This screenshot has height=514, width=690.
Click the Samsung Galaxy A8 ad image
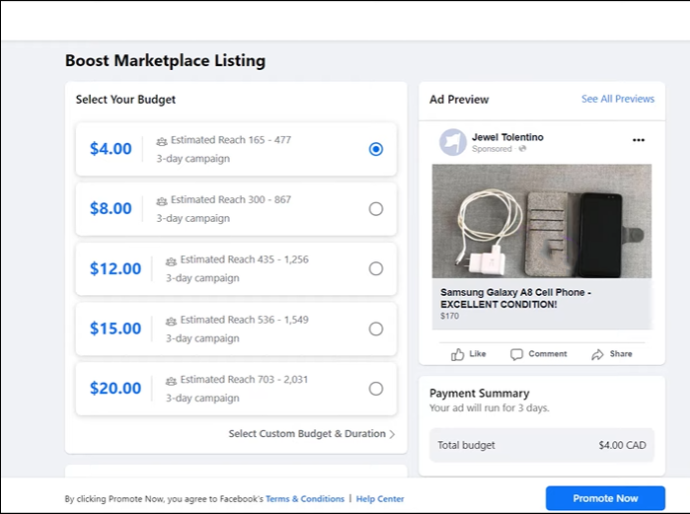click(x=542, y=221)
